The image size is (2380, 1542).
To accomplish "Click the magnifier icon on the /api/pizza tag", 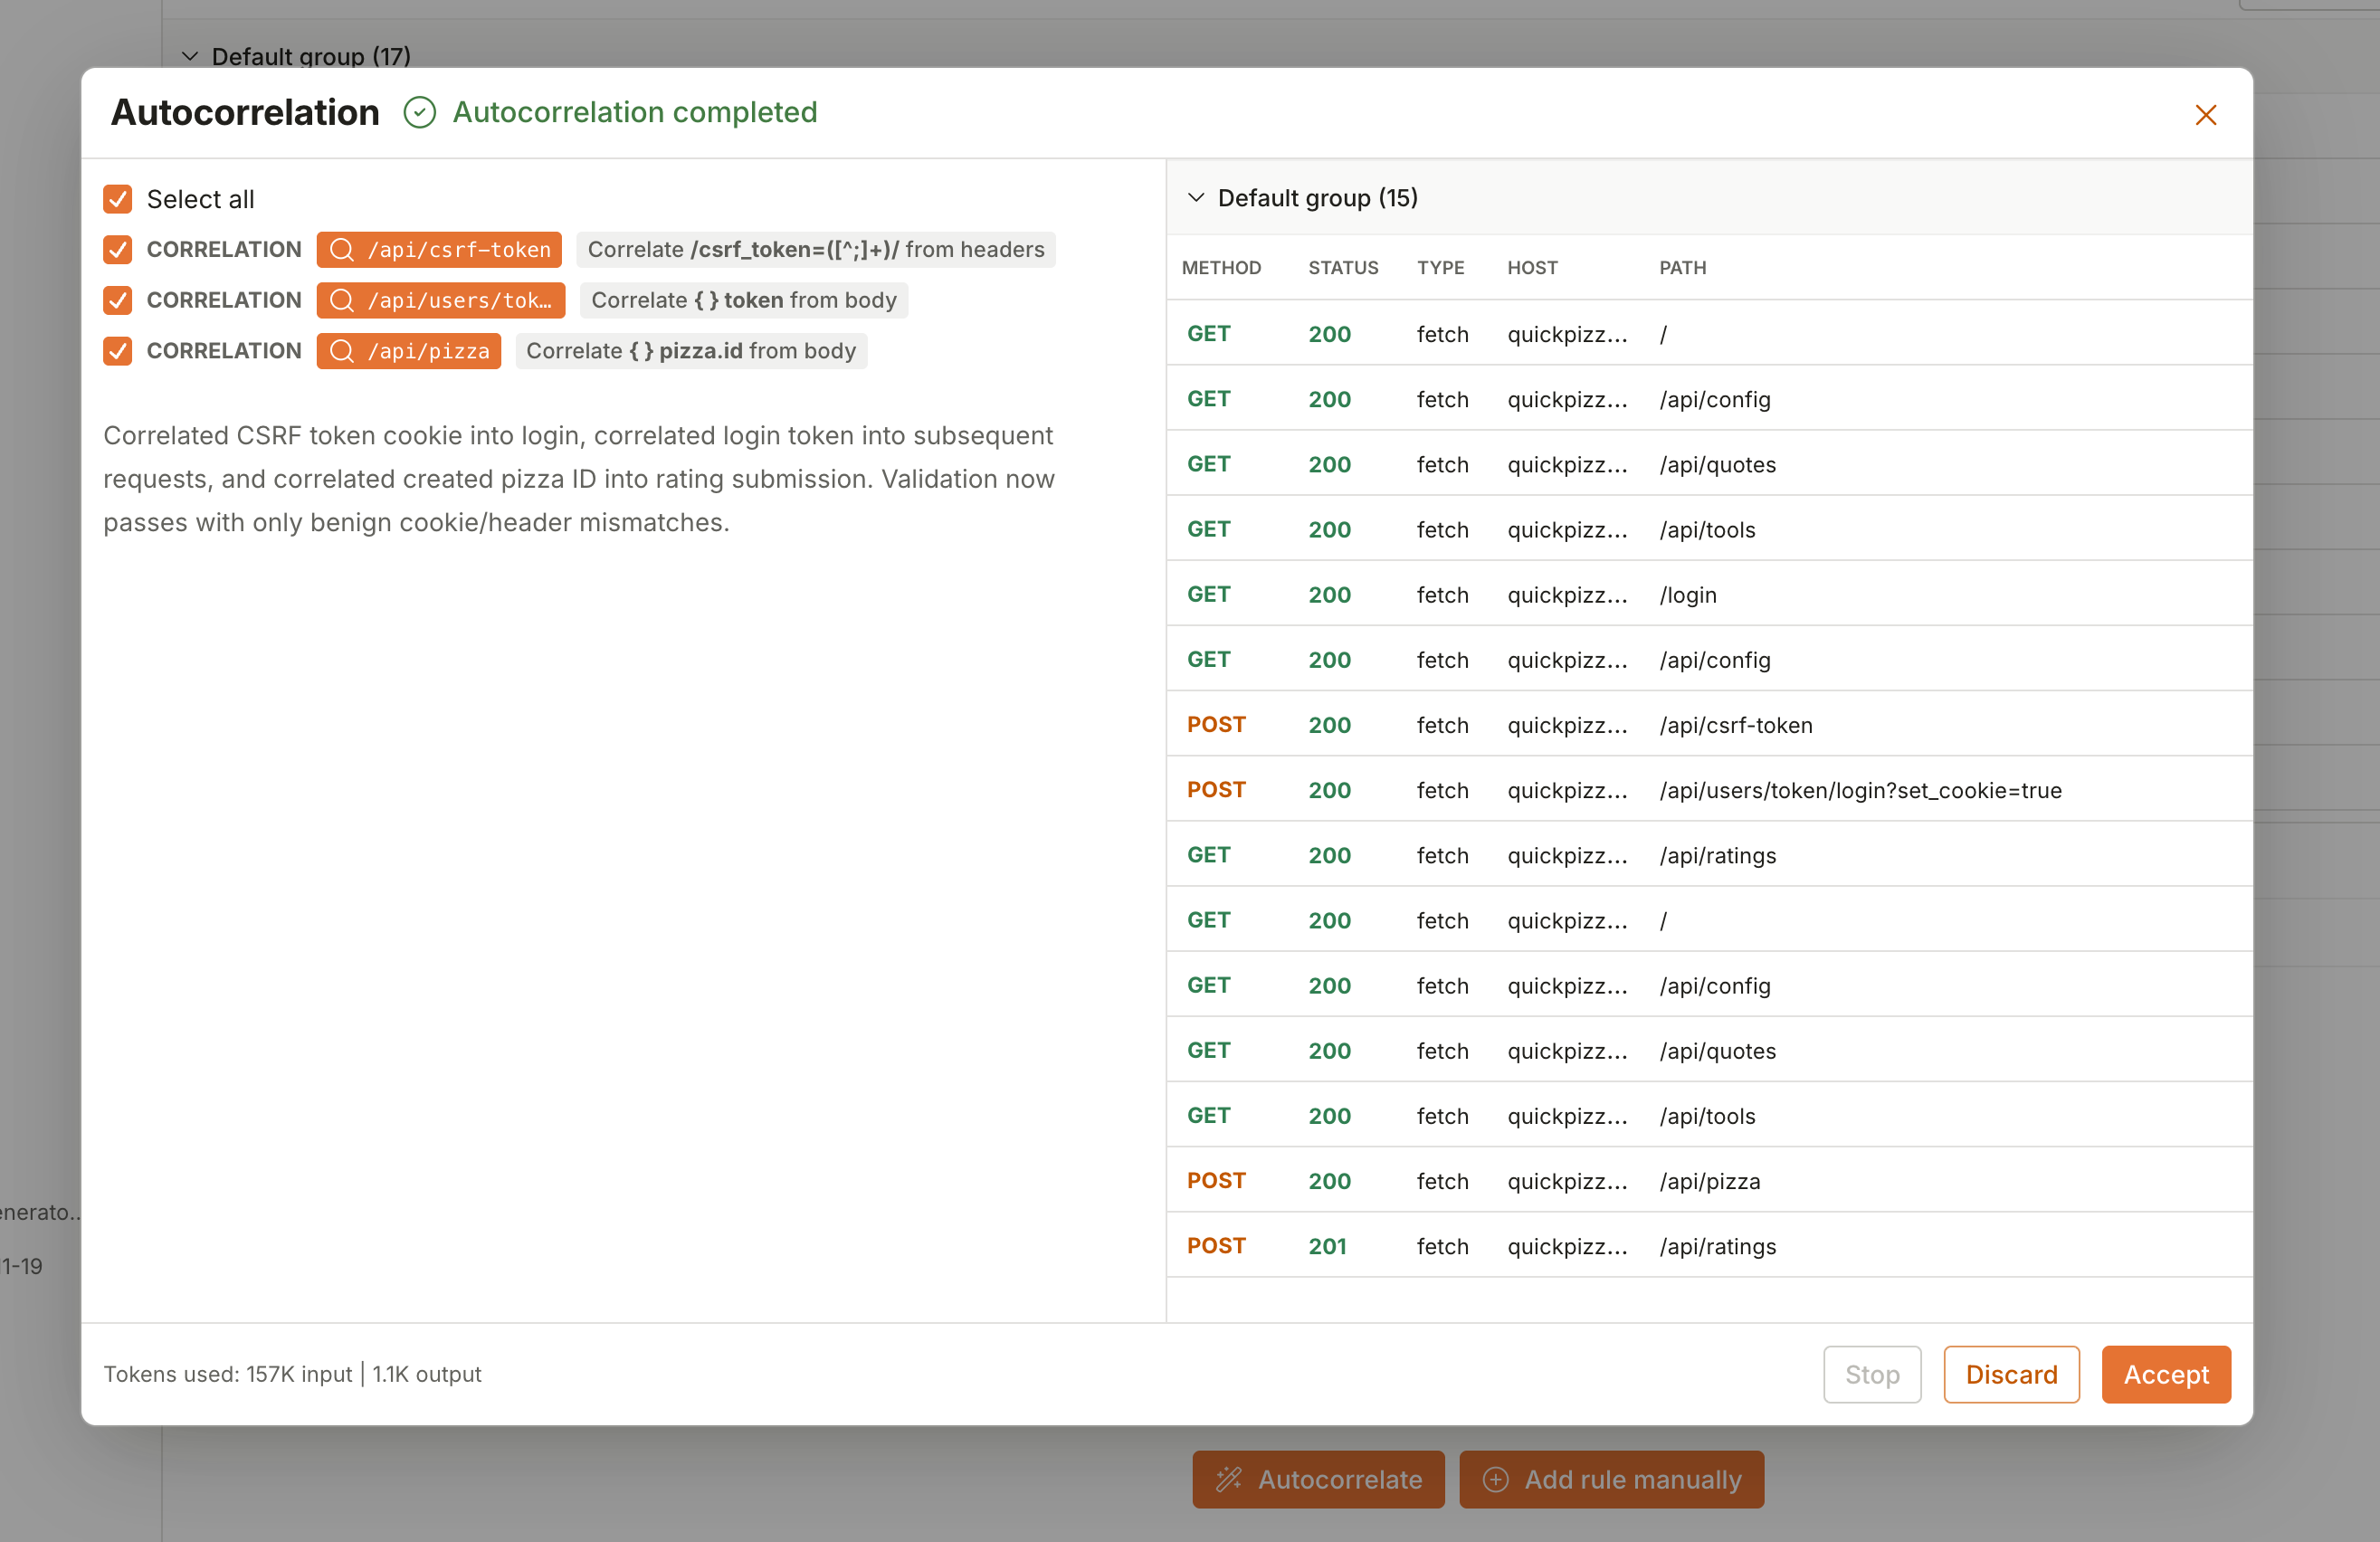I will coord(342,351).
